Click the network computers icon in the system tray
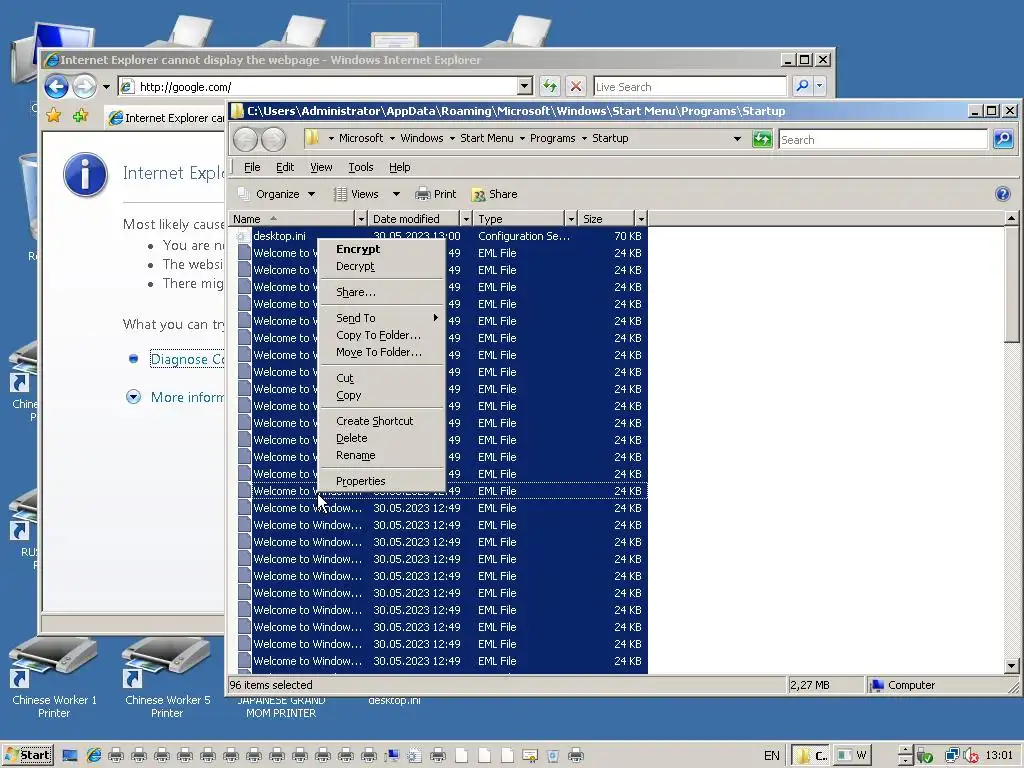This screenshot has width=1024, height=768. pos(952,756)
